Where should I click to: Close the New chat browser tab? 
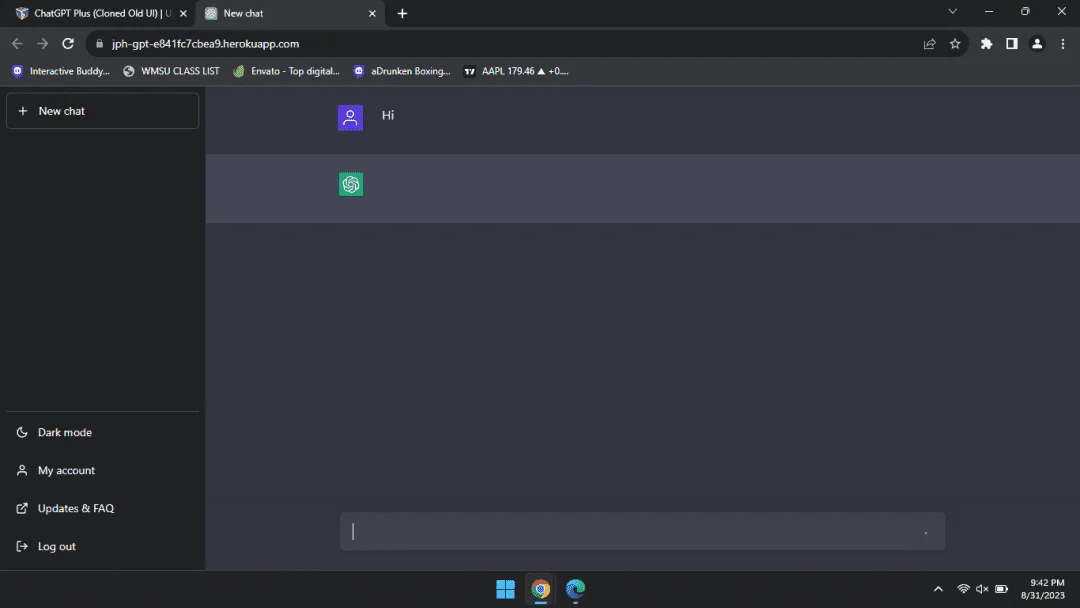(x=372, y=13)
